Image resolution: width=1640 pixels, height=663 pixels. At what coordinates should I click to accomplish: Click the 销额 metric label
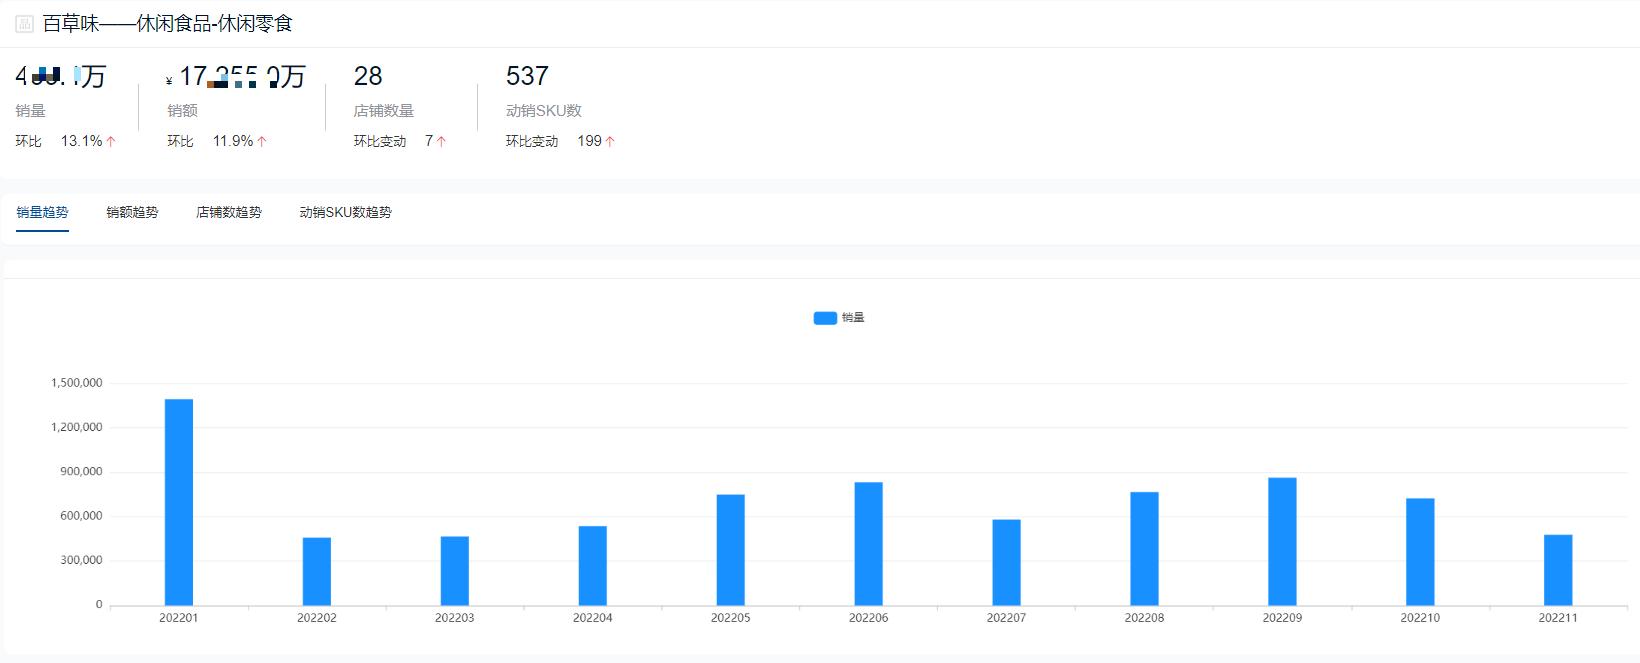182,111
